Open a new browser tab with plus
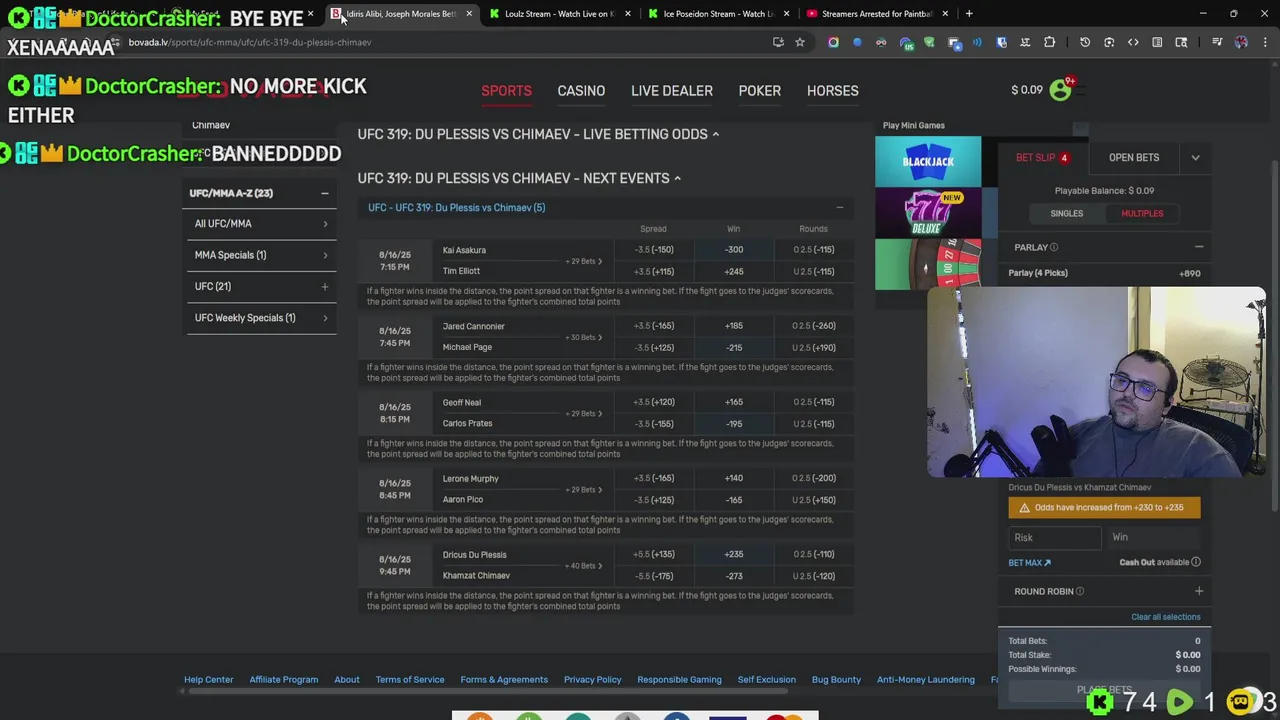1280x720 pixels. [969, 13]
